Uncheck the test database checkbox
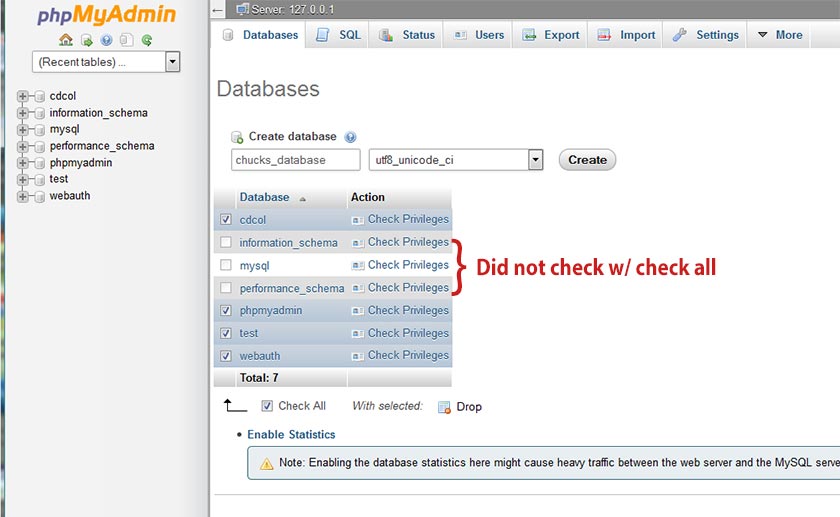This screenshot has height=517, width=840. click(x=226, y=333)
